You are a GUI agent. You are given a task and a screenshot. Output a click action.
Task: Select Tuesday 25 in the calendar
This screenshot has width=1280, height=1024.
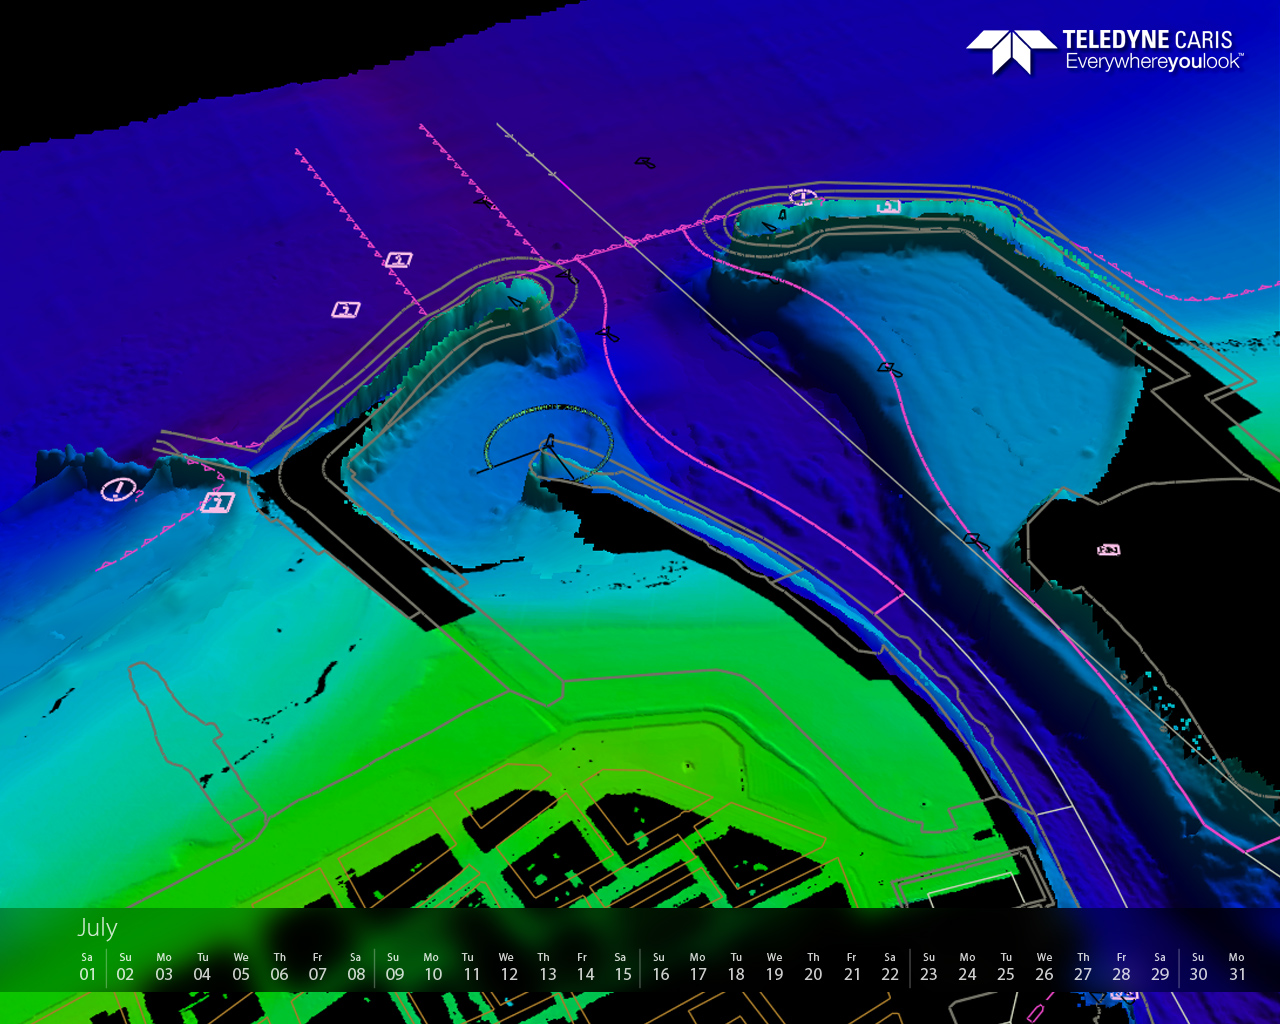click(1006, 967)
